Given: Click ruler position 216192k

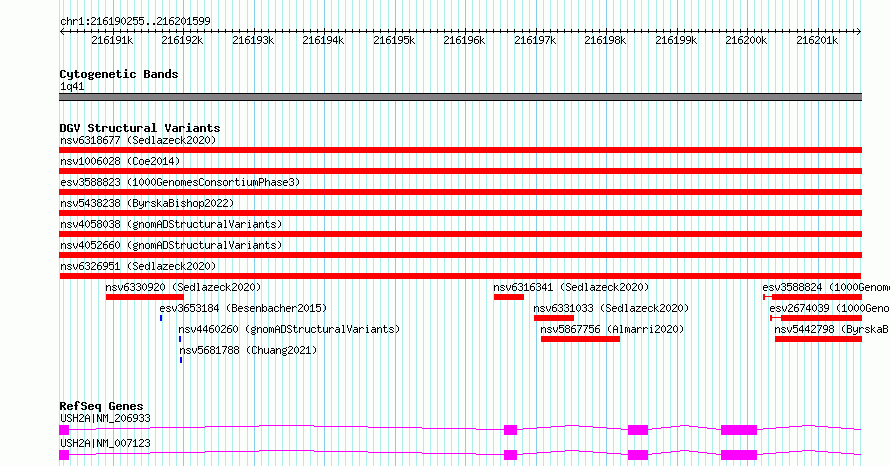Looking at the screenshot, I should (x=182, y=40).
